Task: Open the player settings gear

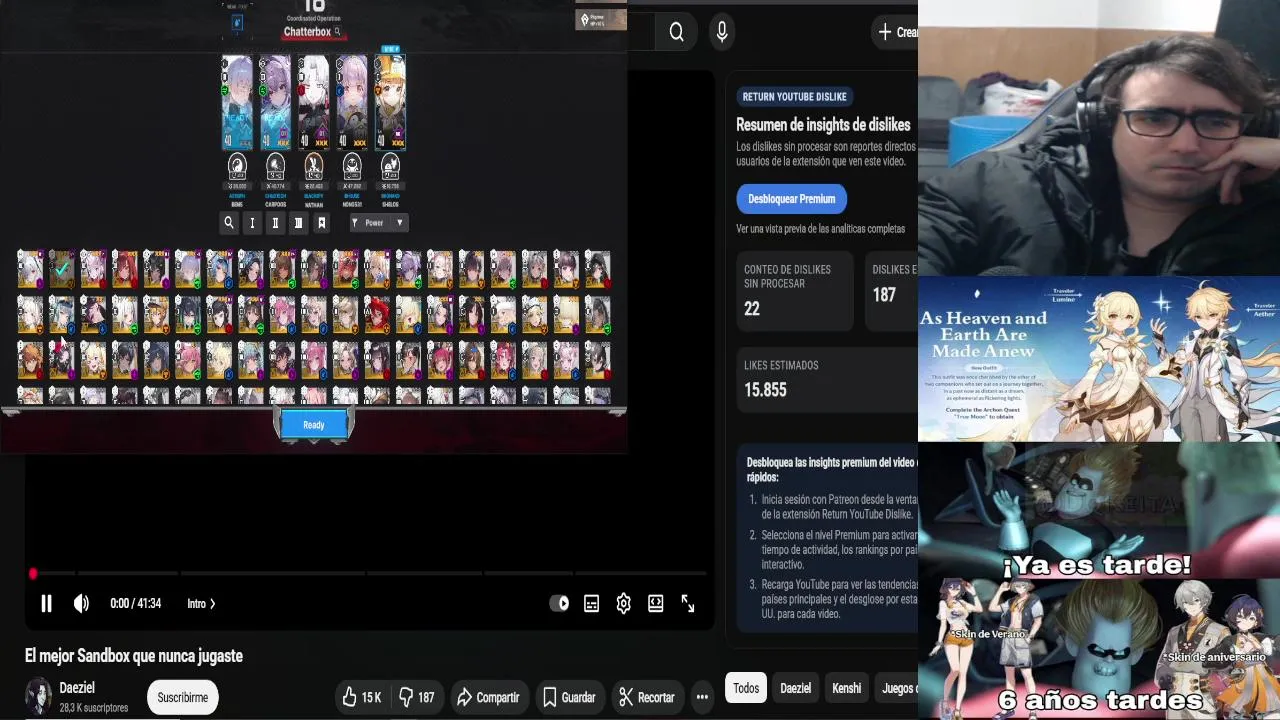Action: [623, 603]
